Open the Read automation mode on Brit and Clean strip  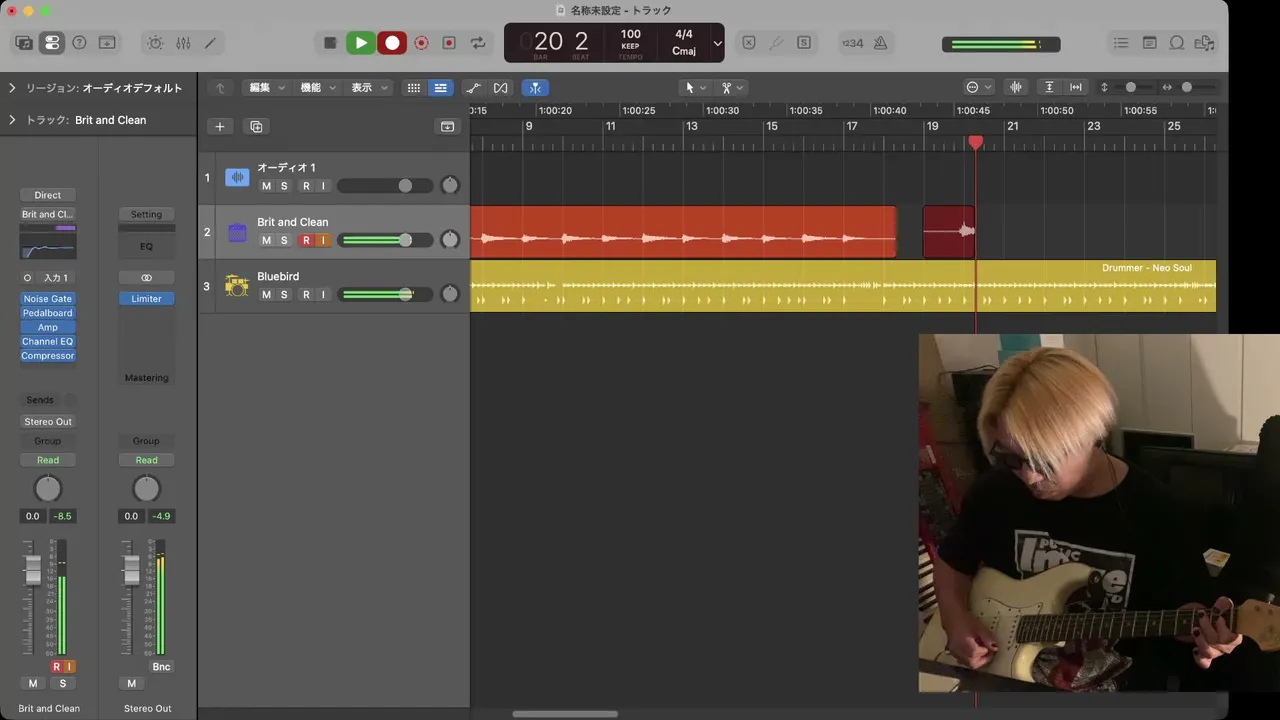point(48,460)
